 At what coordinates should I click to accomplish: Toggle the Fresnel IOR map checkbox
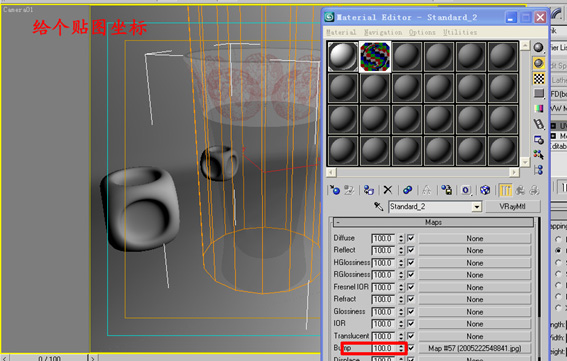(411, 287)
